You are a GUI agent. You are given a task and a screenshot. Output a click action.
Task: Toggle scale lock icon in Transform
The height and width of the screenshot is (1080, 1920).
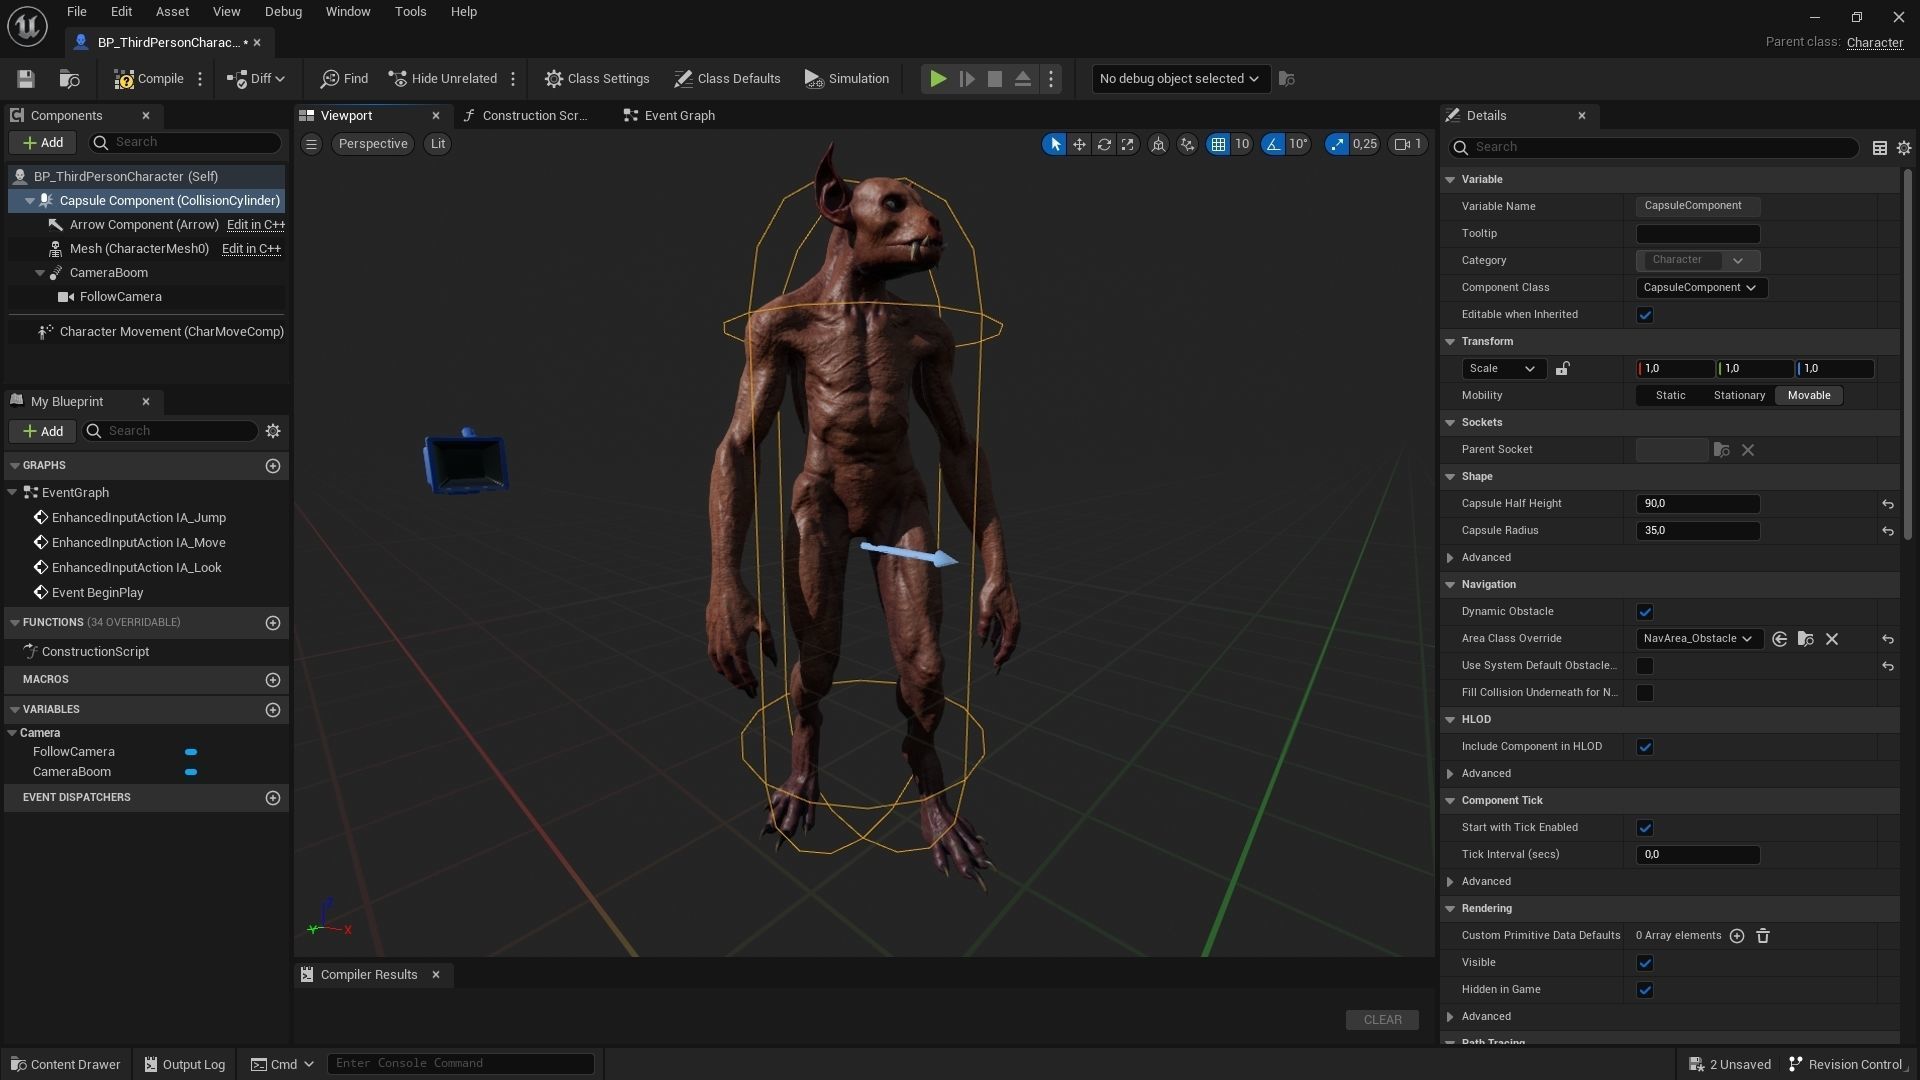coord(1562,369)
